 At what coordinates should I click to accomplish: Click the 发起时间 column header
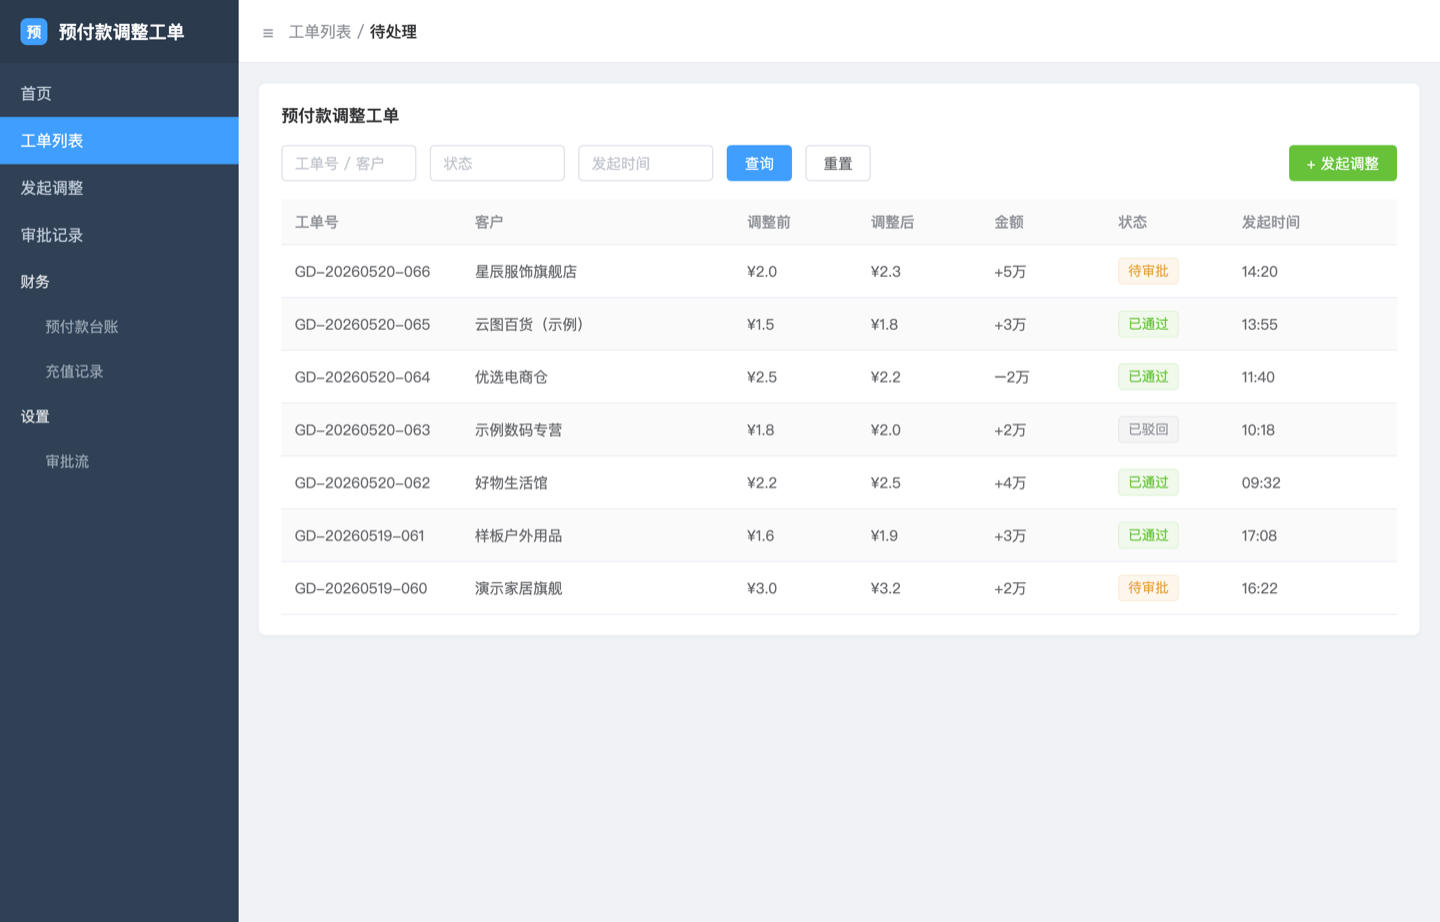tap(1271, 222)
